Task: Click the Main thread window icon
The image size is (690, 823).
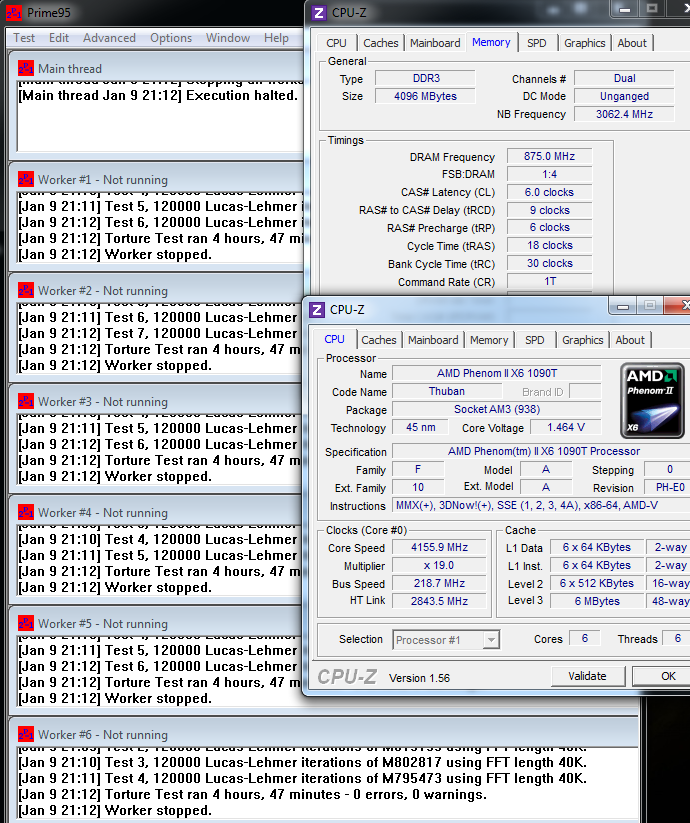Action: pyautogui.click(x=26, y=69)
